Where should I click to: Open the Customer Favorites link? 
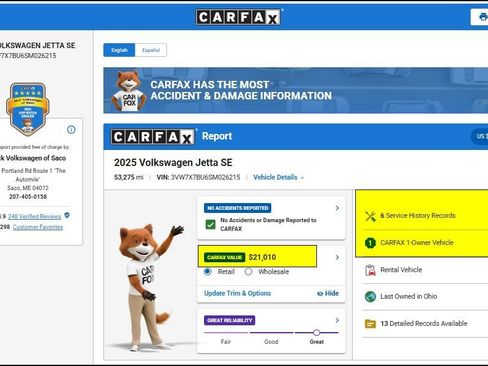[x=38, y=227]
